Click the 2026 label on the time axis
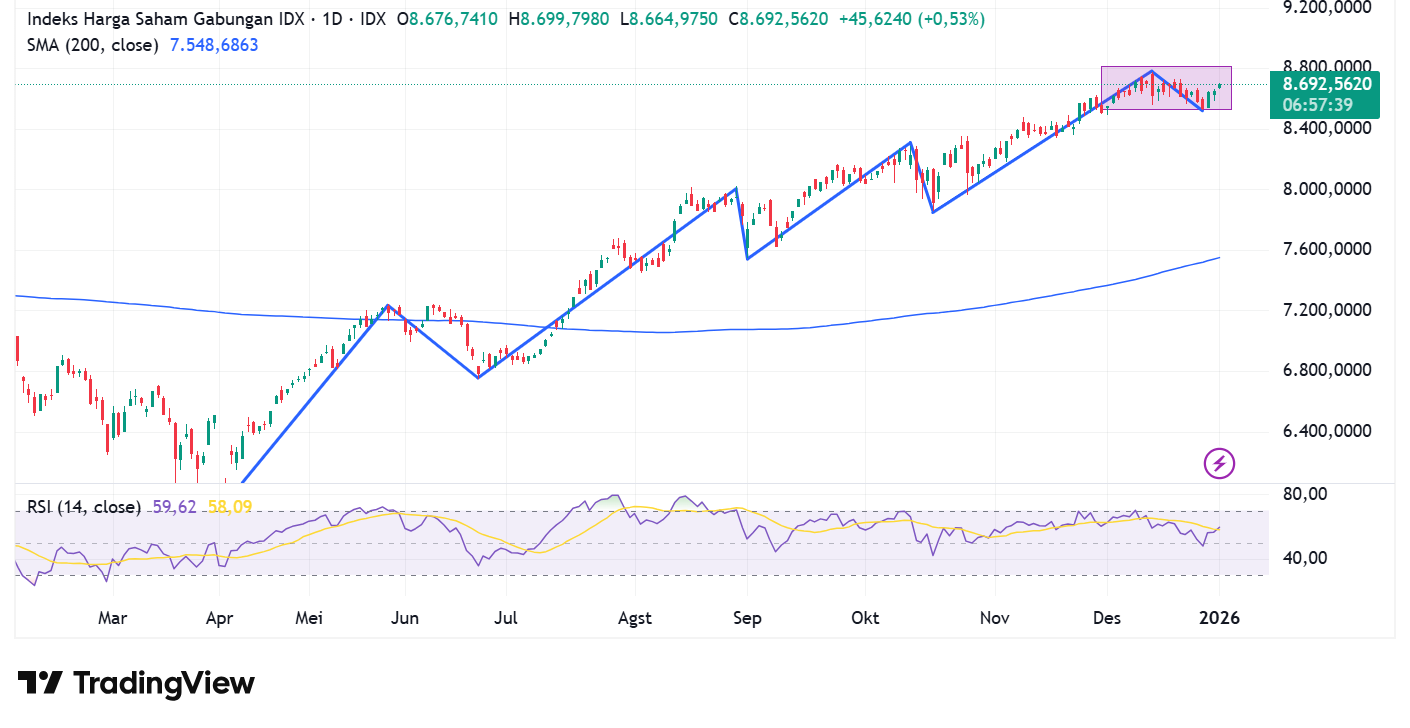 click(1219, 618)
